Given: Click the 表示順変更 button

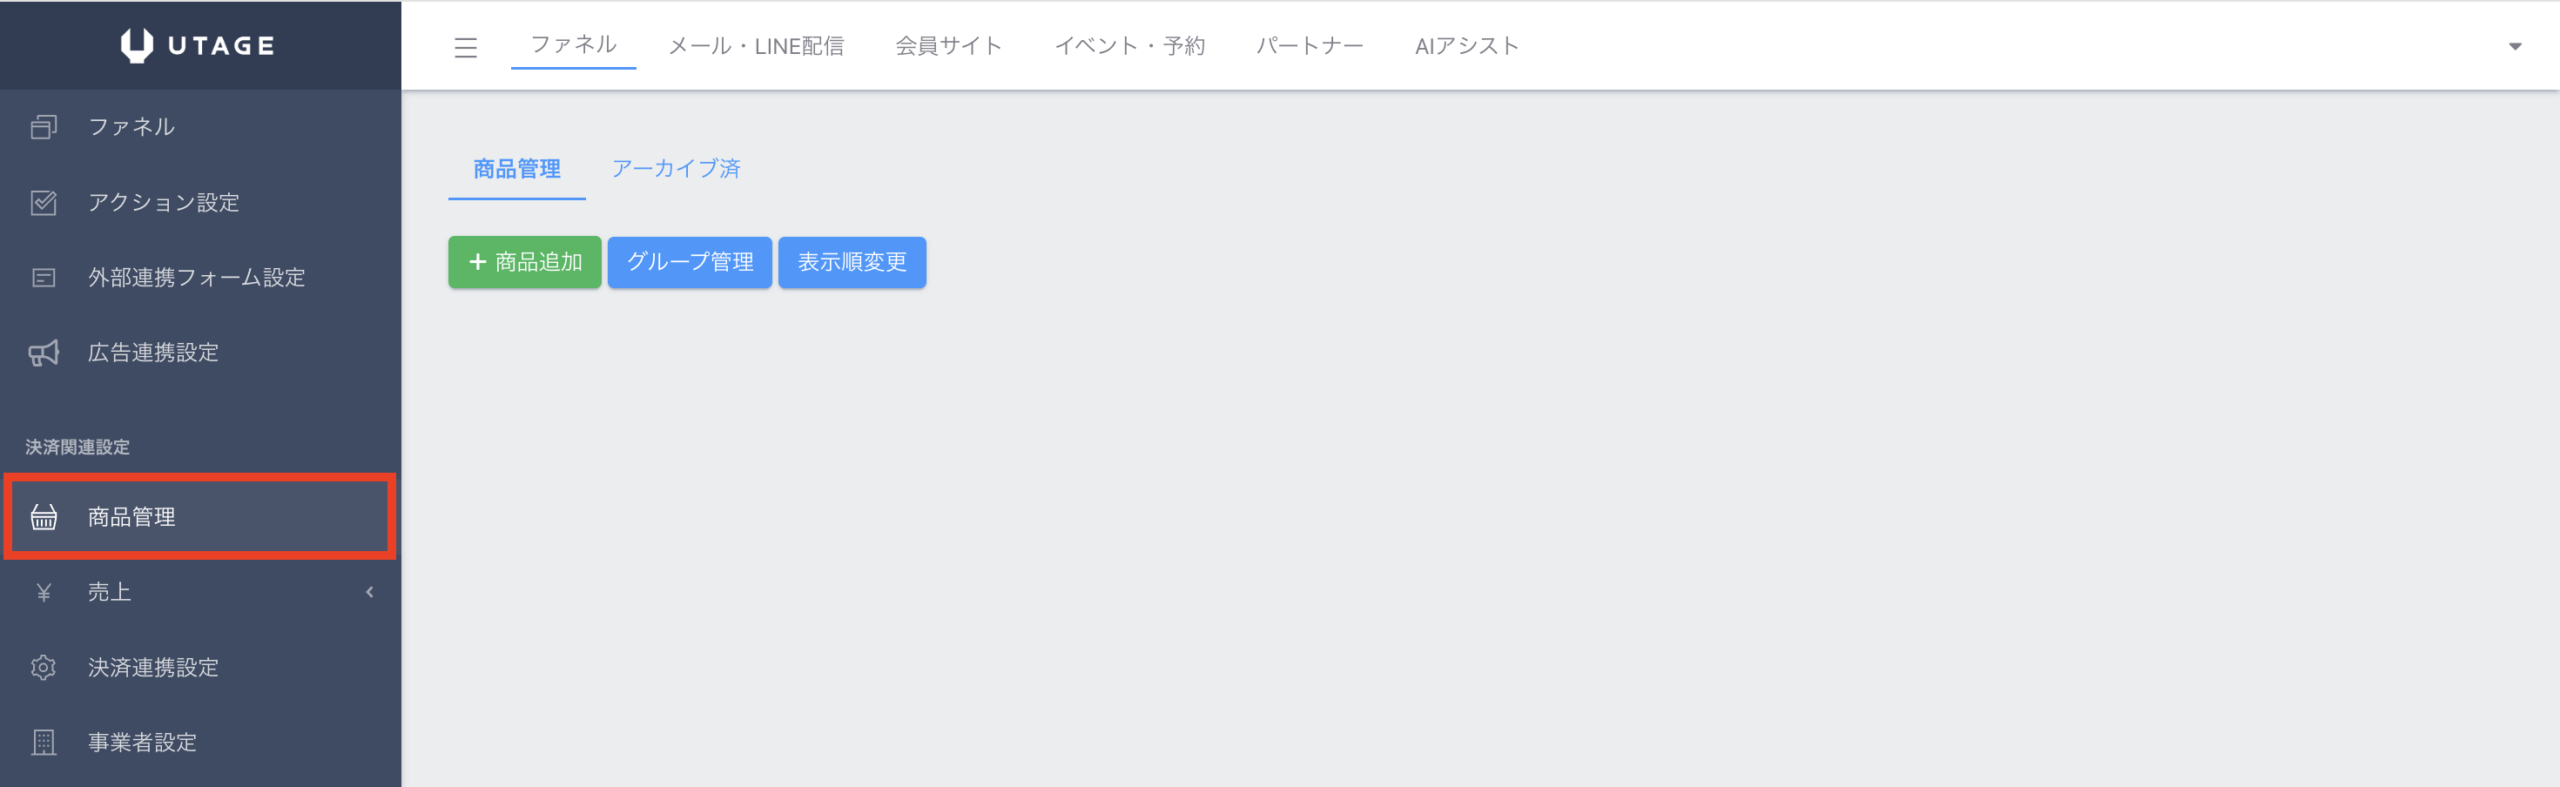Looking at the screenshot, I should (x=851, y=262).
